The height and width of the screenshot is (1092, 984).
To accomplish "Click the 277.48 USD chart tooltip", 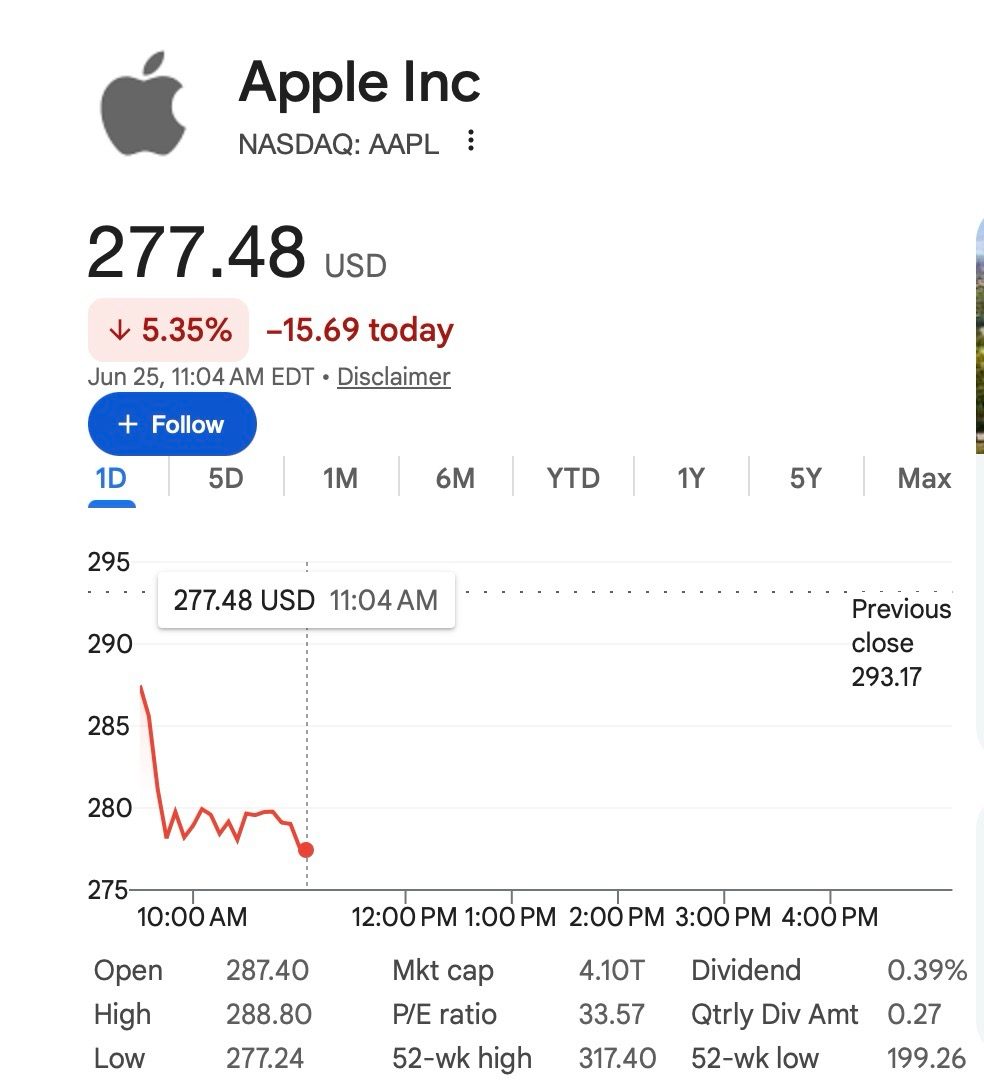I will click(306, 600).
